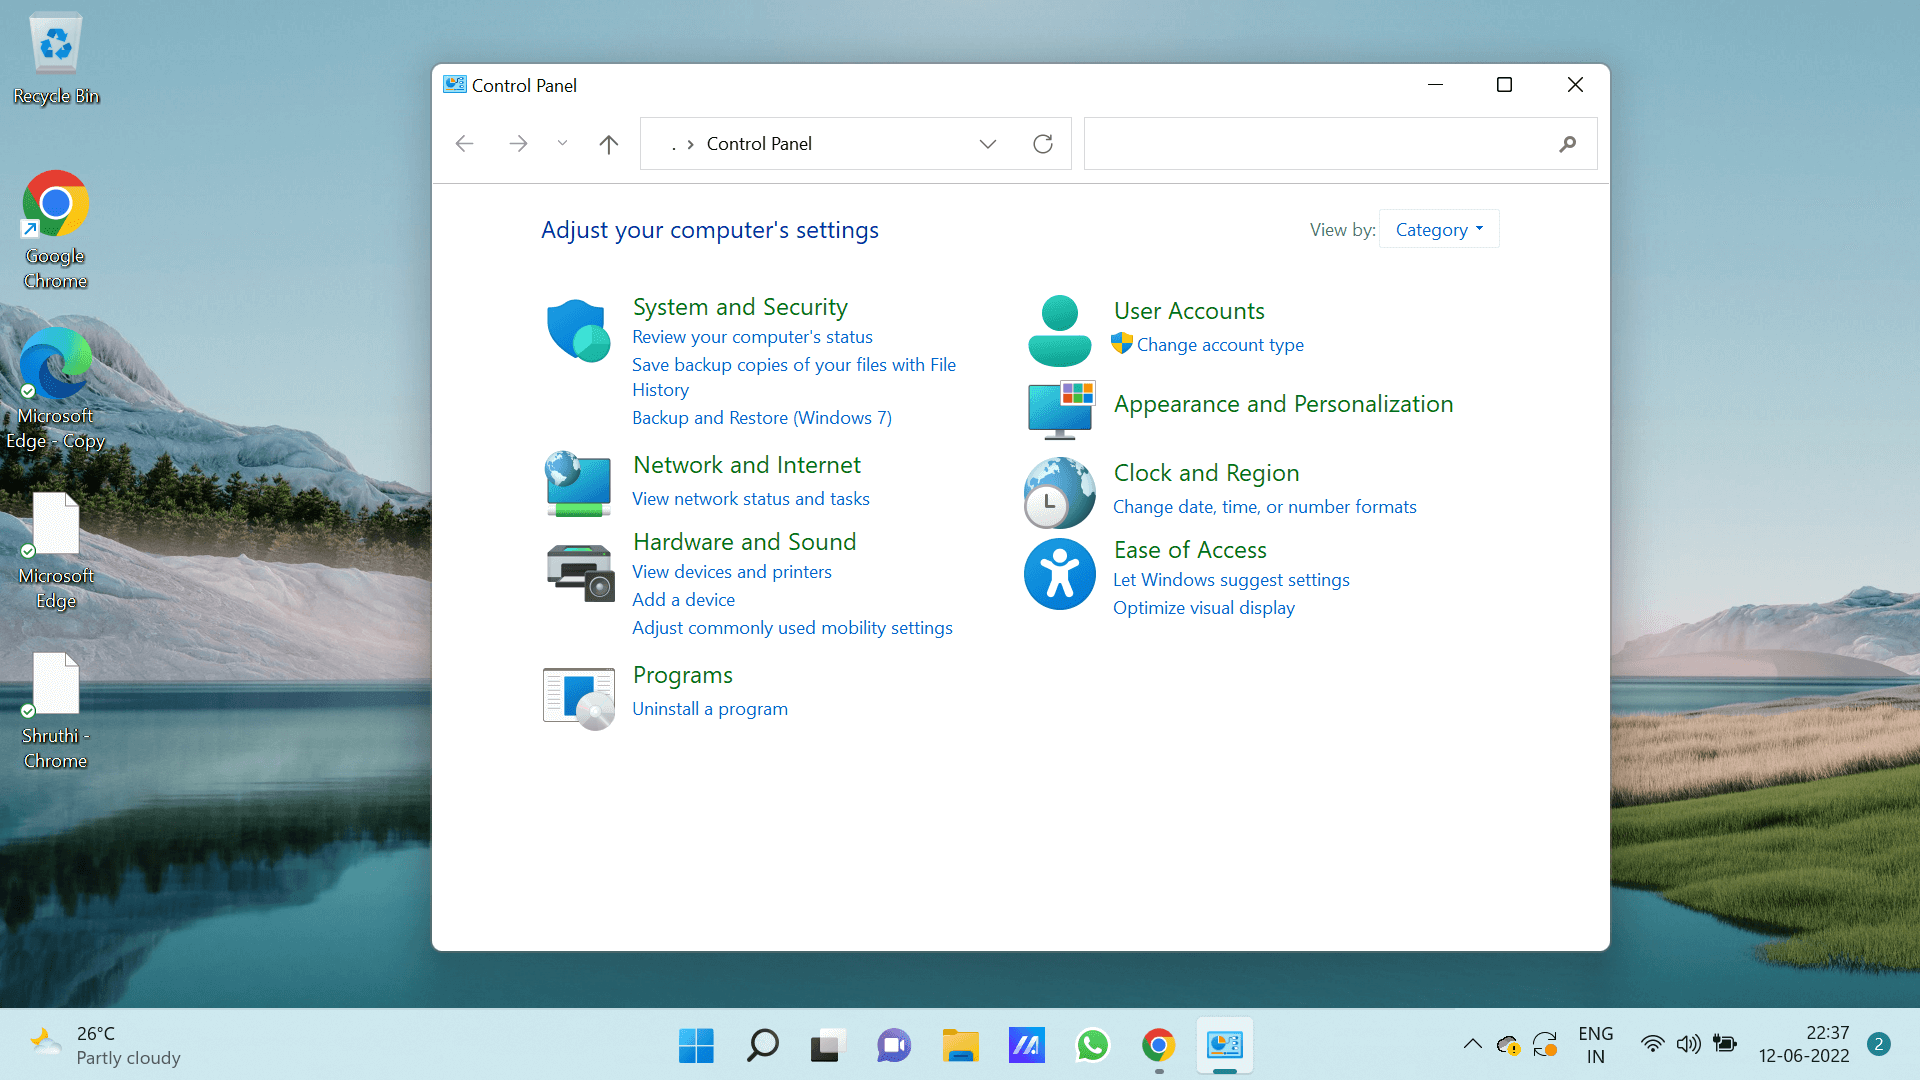Viewport: 1920px width, 1080px height.
Task: Click the address bar path dropdown
Action: tap(988, 144)
